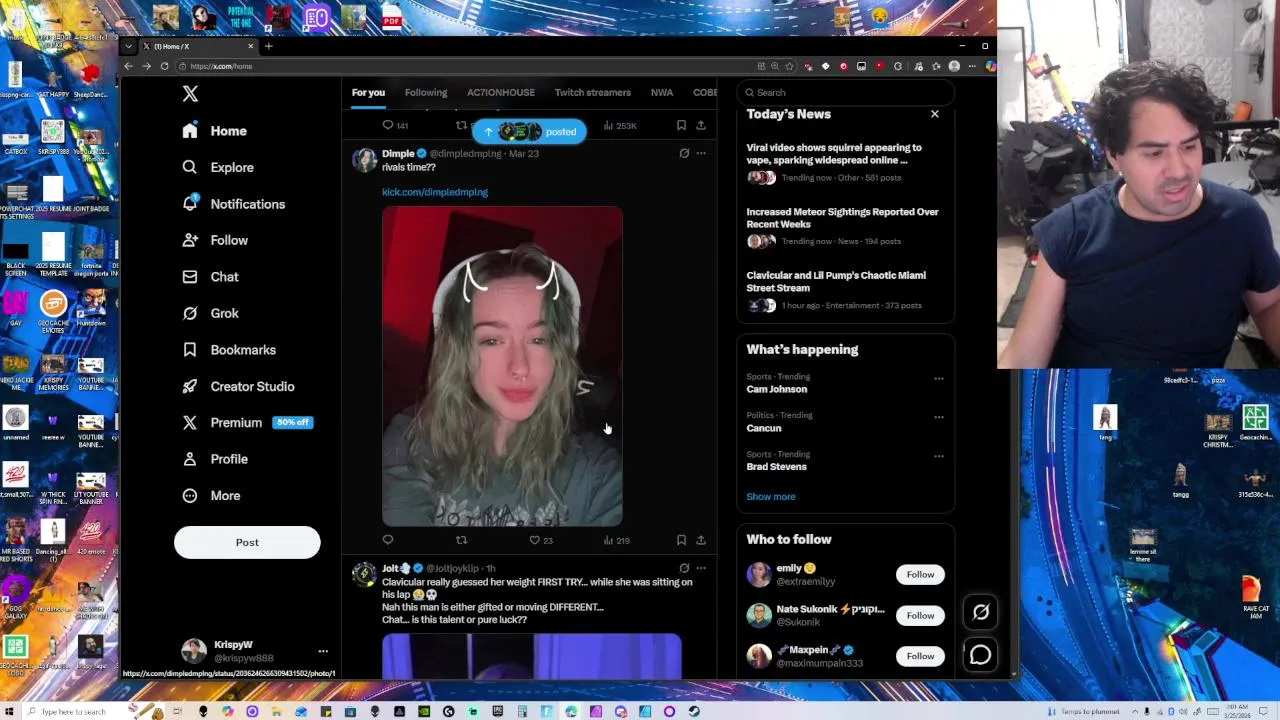
Task: Open floating chat messages button
Action: click(980, 654)
